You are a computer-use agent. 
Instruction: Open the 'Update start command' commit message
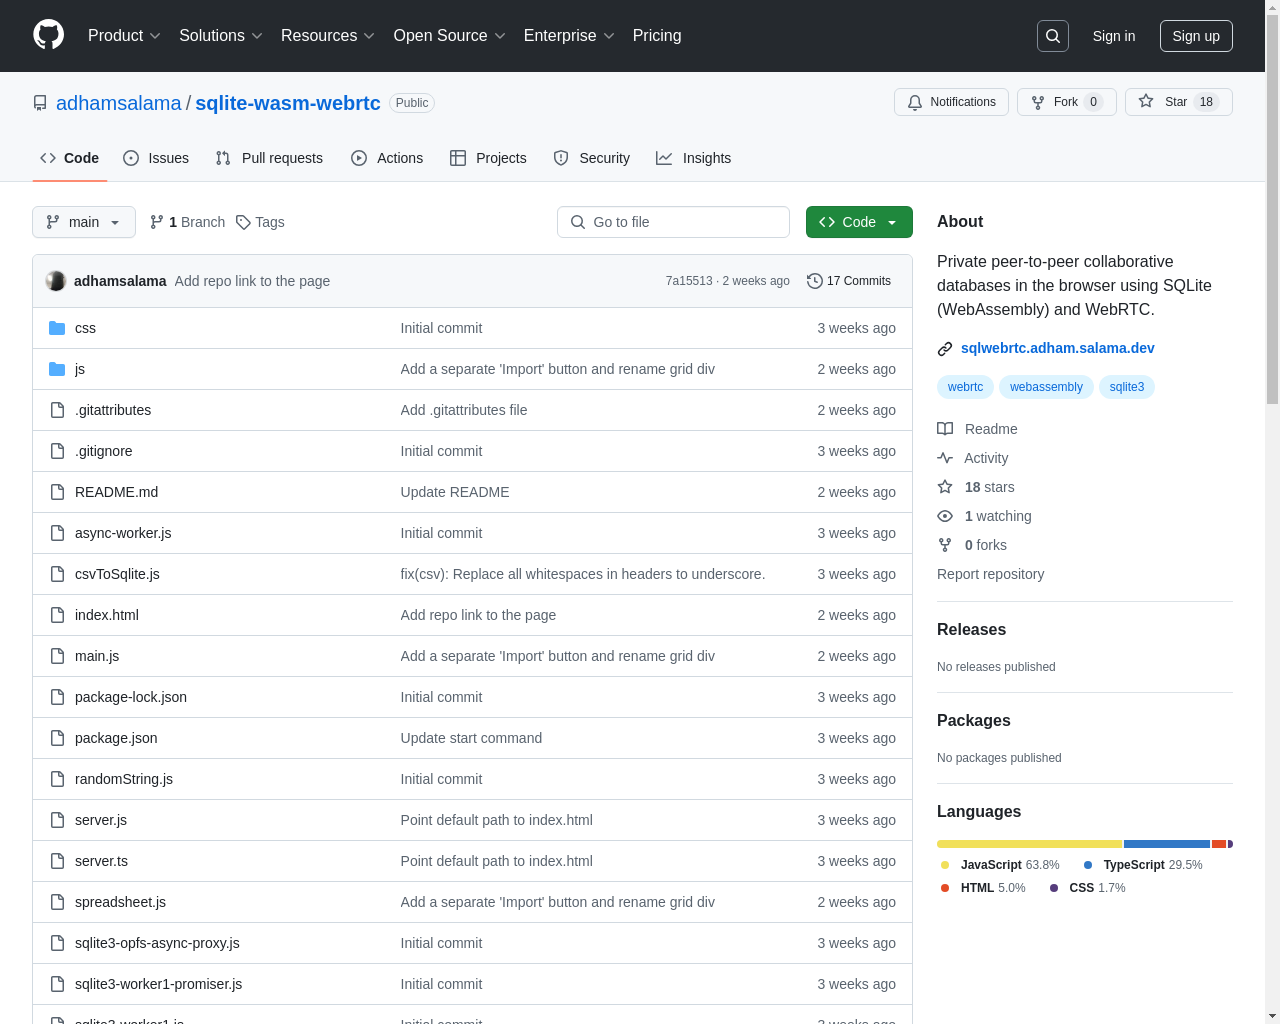point(471,738)
